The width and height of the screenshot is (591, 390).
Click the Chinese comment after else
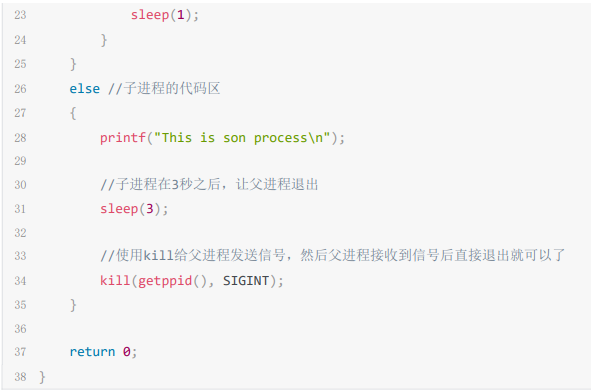164,89
